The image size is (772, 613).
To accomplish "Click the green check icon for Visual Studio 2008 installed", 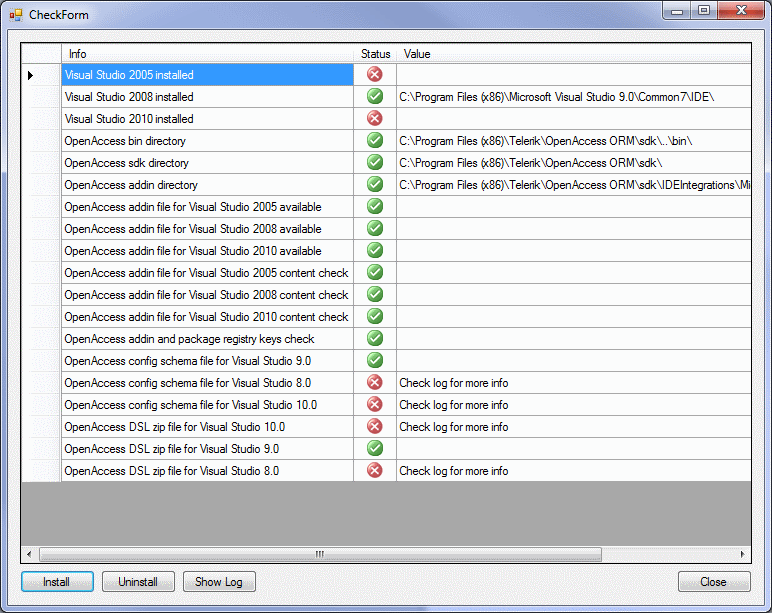I will point(375,96).
